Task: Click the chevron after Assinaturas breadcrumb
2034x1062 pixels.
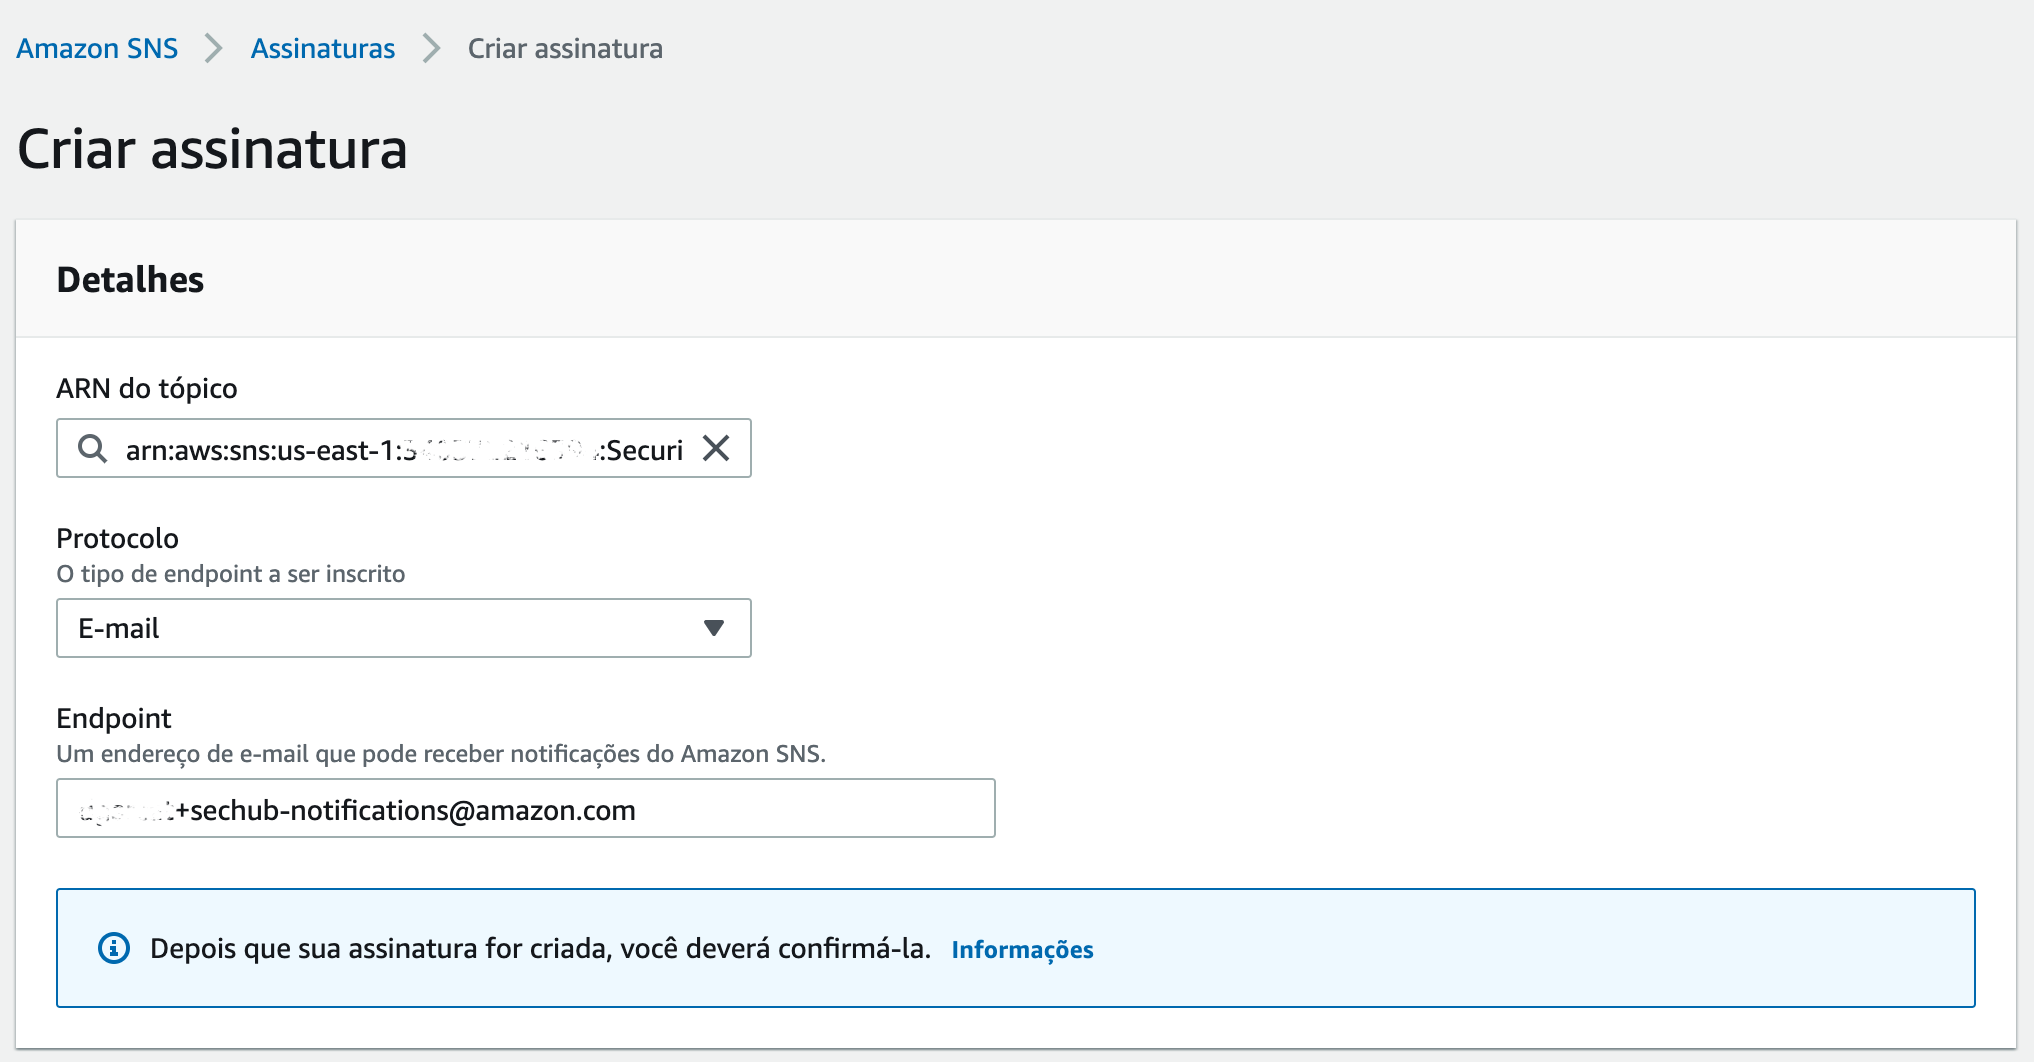Action: [x=431, y=48]
